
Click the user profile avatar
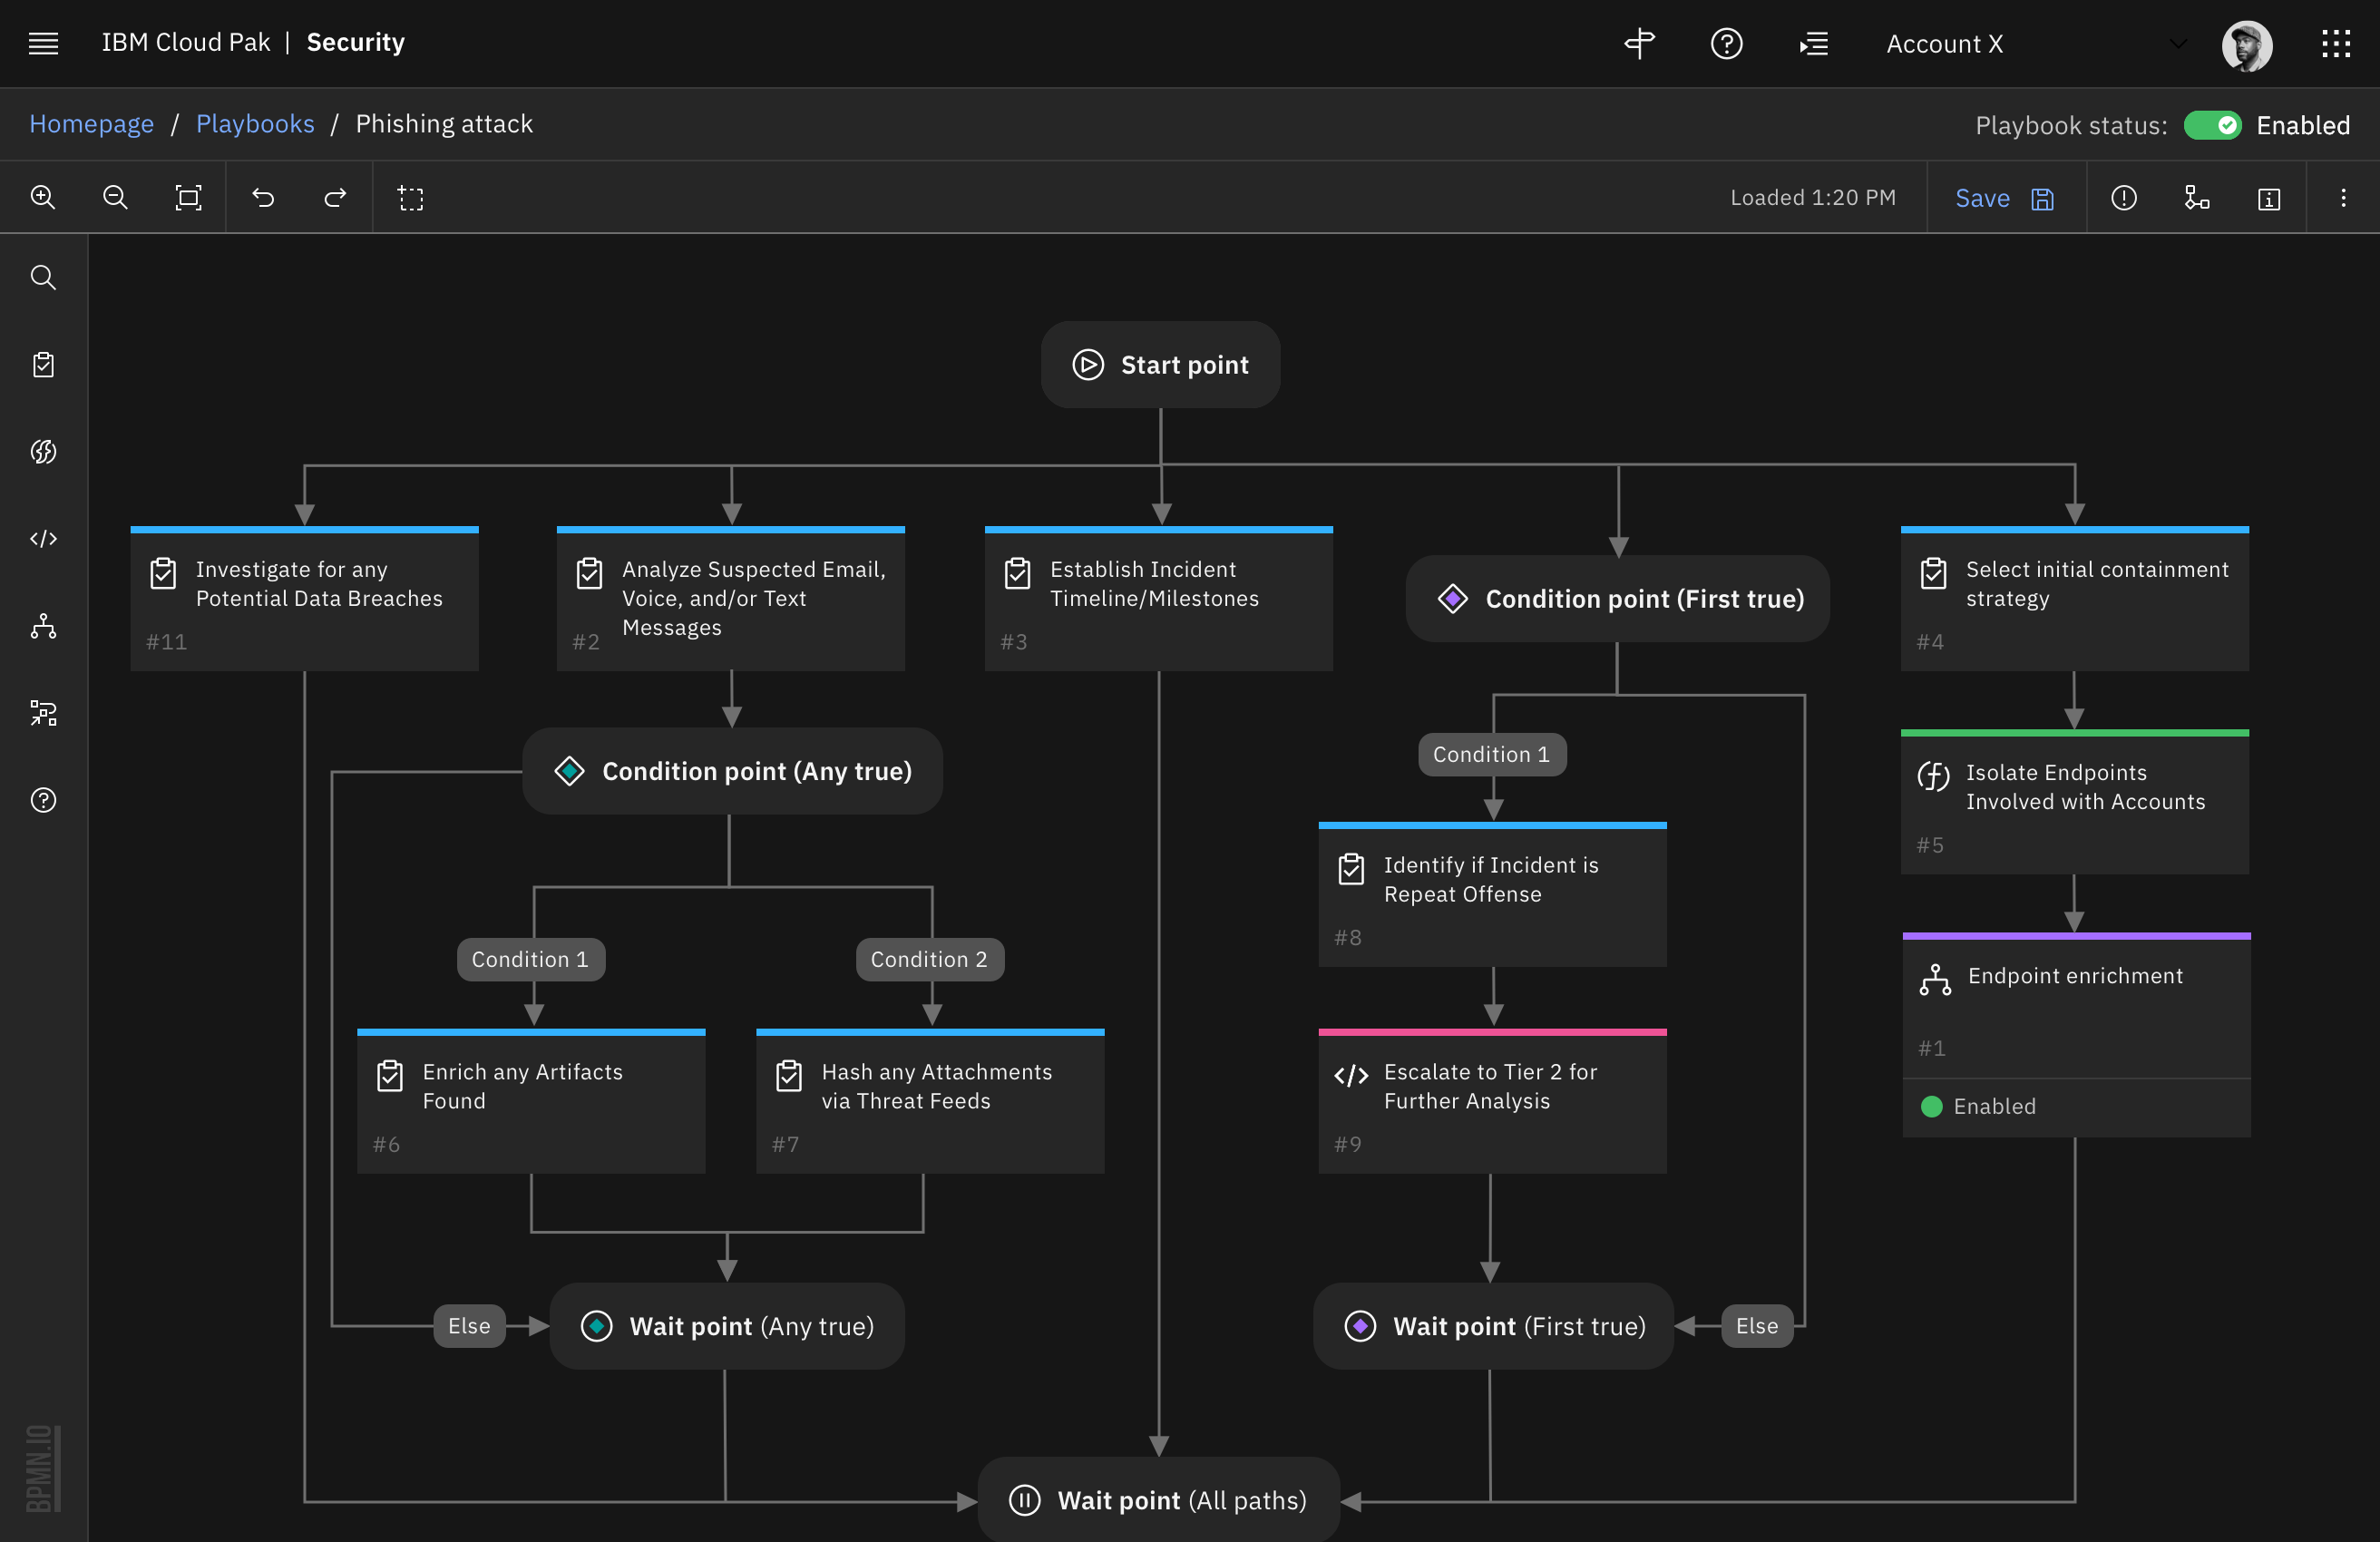click(2246, 45)
